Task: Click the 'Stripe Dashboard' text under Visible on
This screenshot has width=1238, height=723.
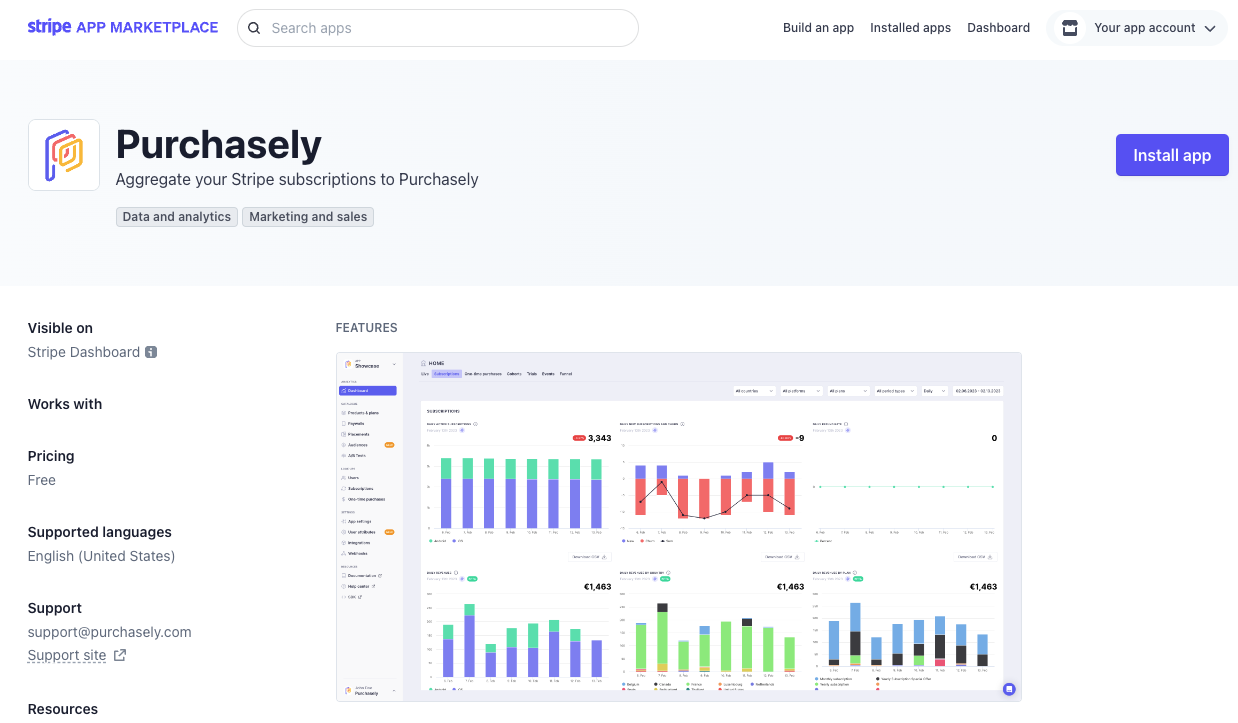Action: point(84,352)
